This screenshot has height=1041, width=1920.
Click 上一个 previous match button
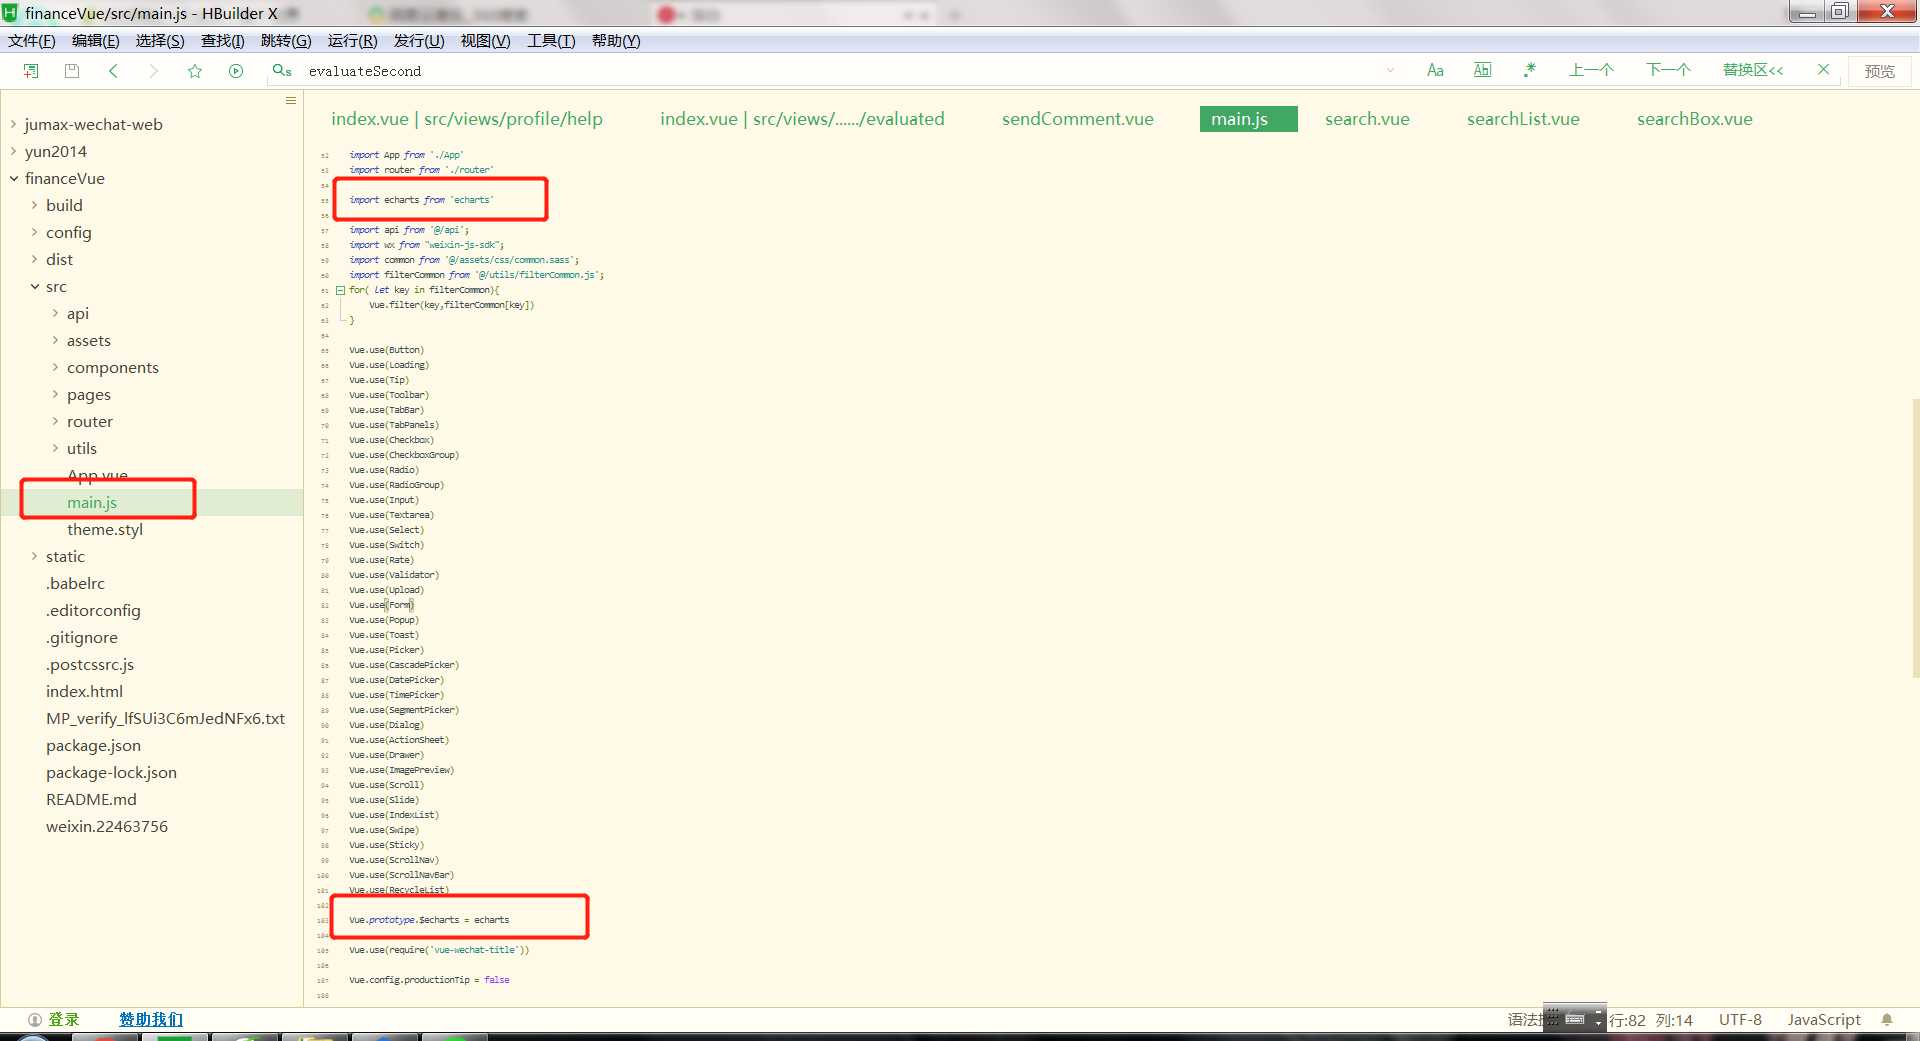pyautogui.click(x=1591, y=70)
